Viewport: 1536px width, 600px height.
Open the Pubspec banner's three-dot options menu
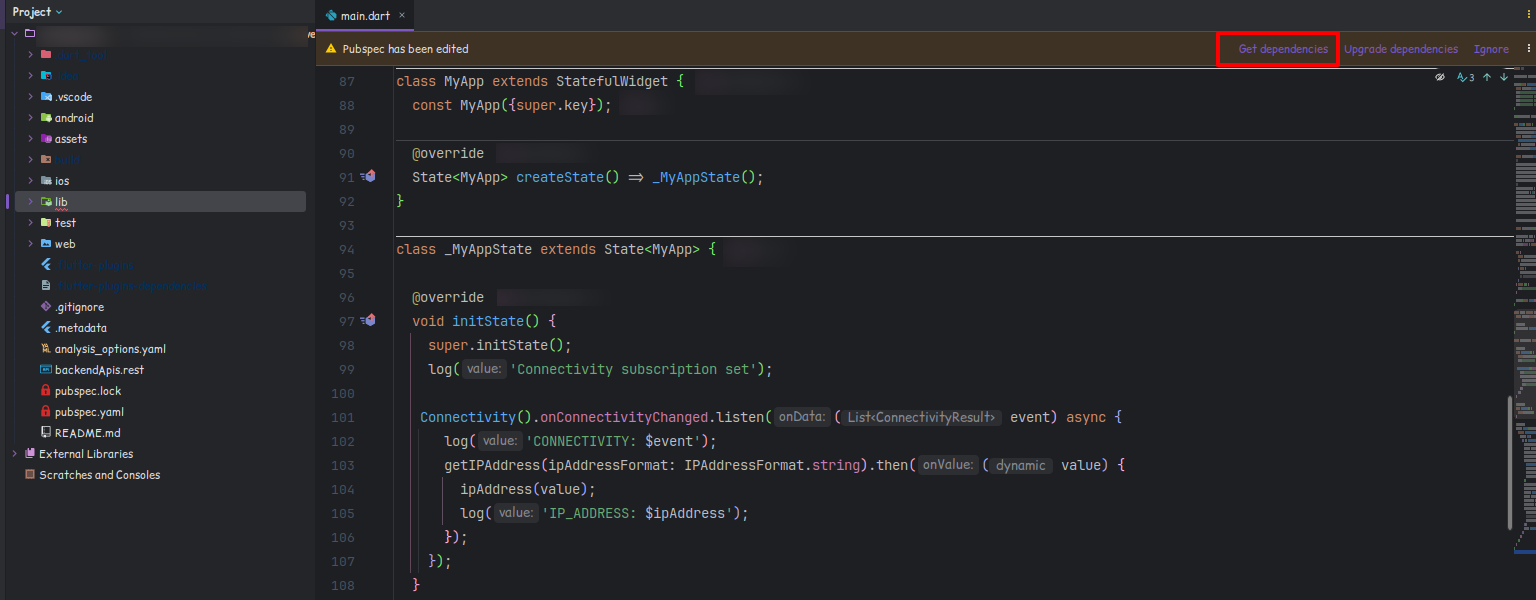click(1528, 49)
